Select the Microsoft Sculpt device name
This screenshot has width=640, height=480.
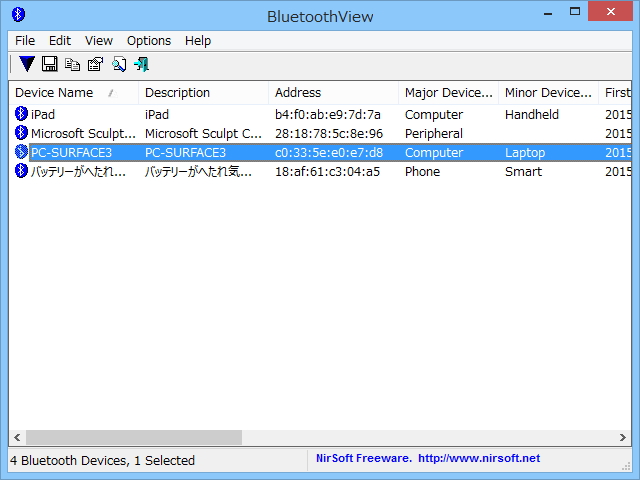pos(83,133)
